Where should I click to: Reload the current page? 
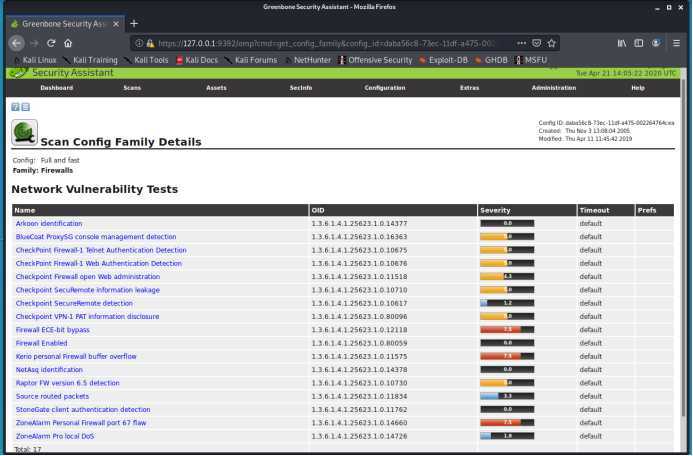51,43
